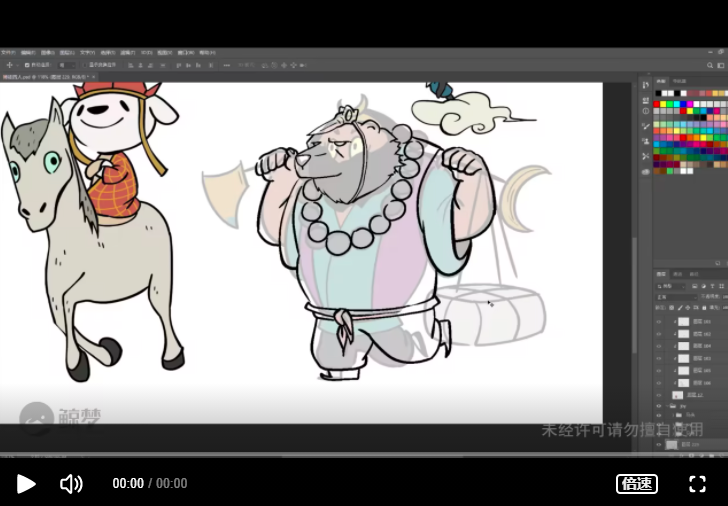Image resolution: width=728 pixels, height=506 pixels.
Task: Pick the red swatch in color grid
Action: 656,104
